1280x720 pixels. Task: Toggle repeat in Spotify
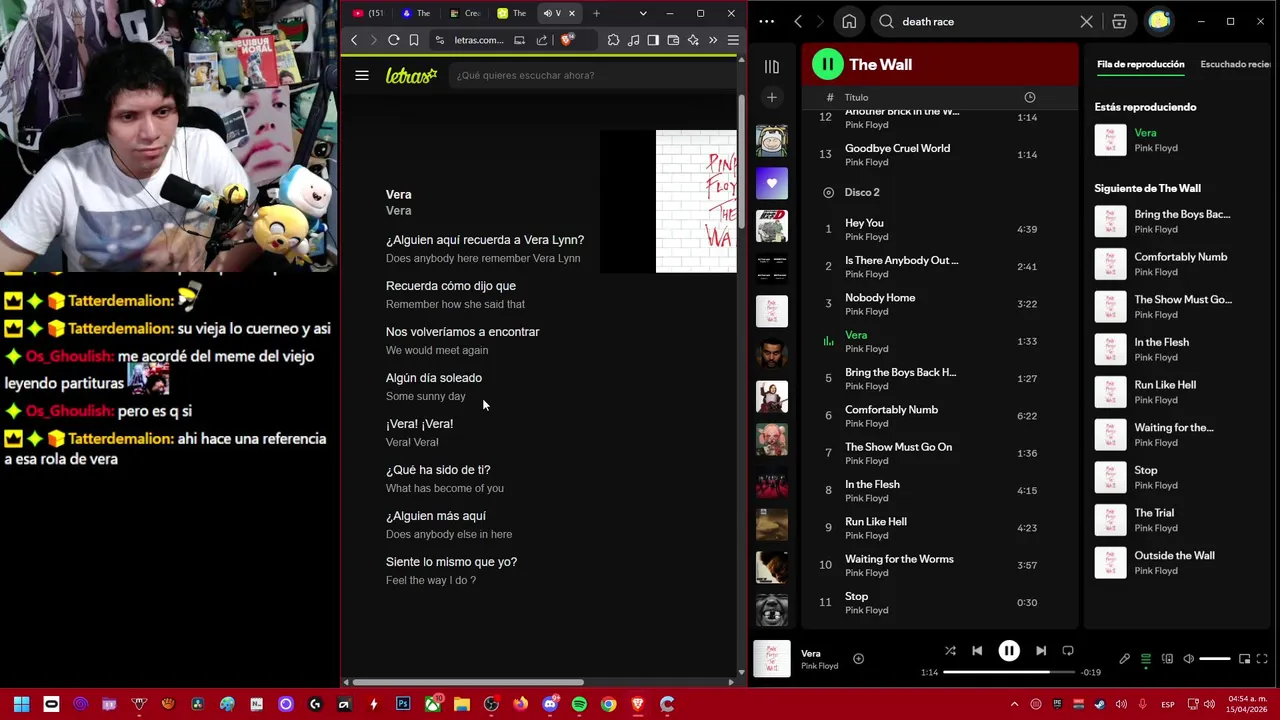1068,651
